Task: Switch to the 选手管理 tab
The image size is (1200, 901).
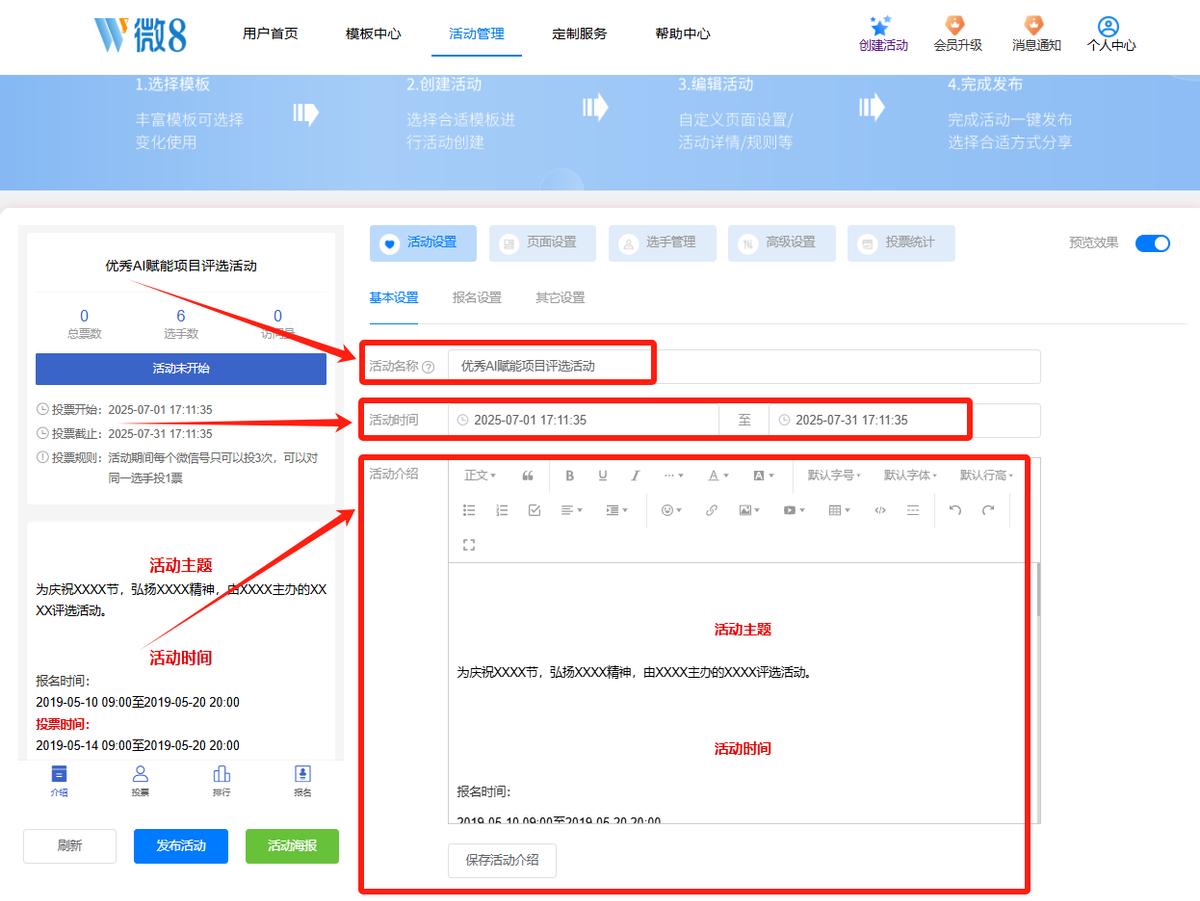Action: pos(662,243)
